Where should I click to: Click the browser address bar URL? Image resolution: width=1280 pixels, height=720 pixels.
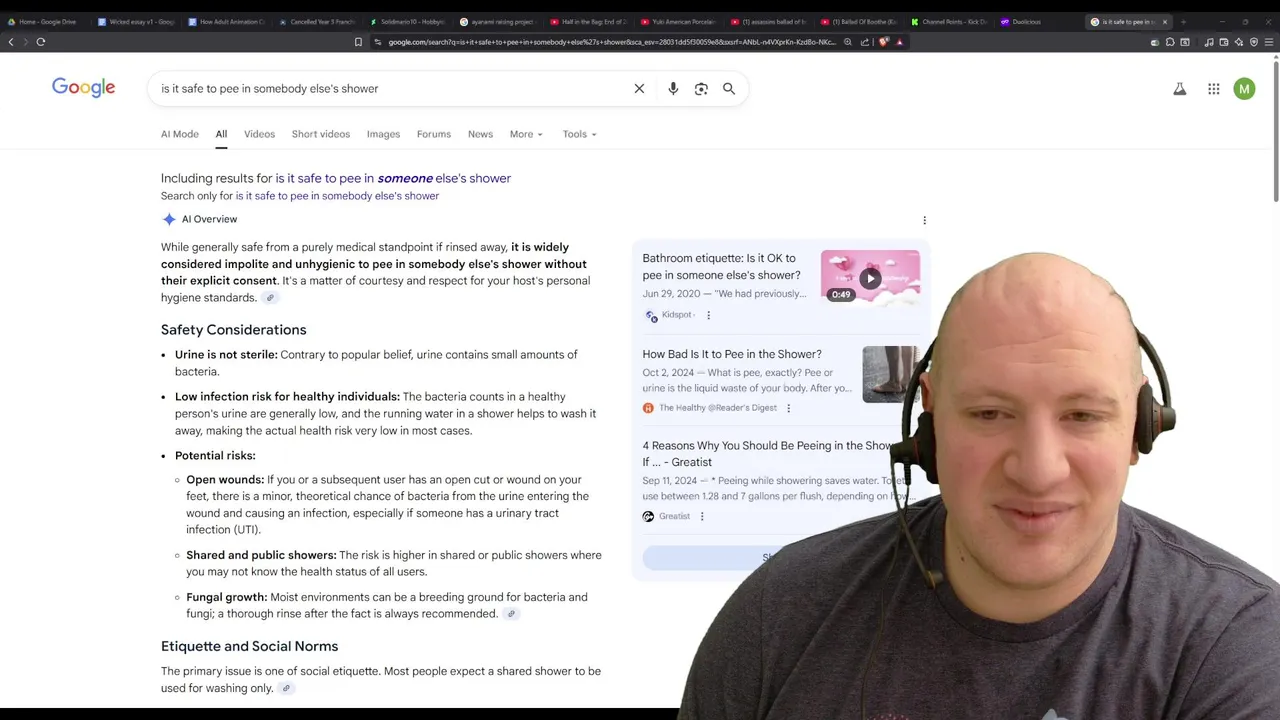pyautogui.click(x=612, y=42)
